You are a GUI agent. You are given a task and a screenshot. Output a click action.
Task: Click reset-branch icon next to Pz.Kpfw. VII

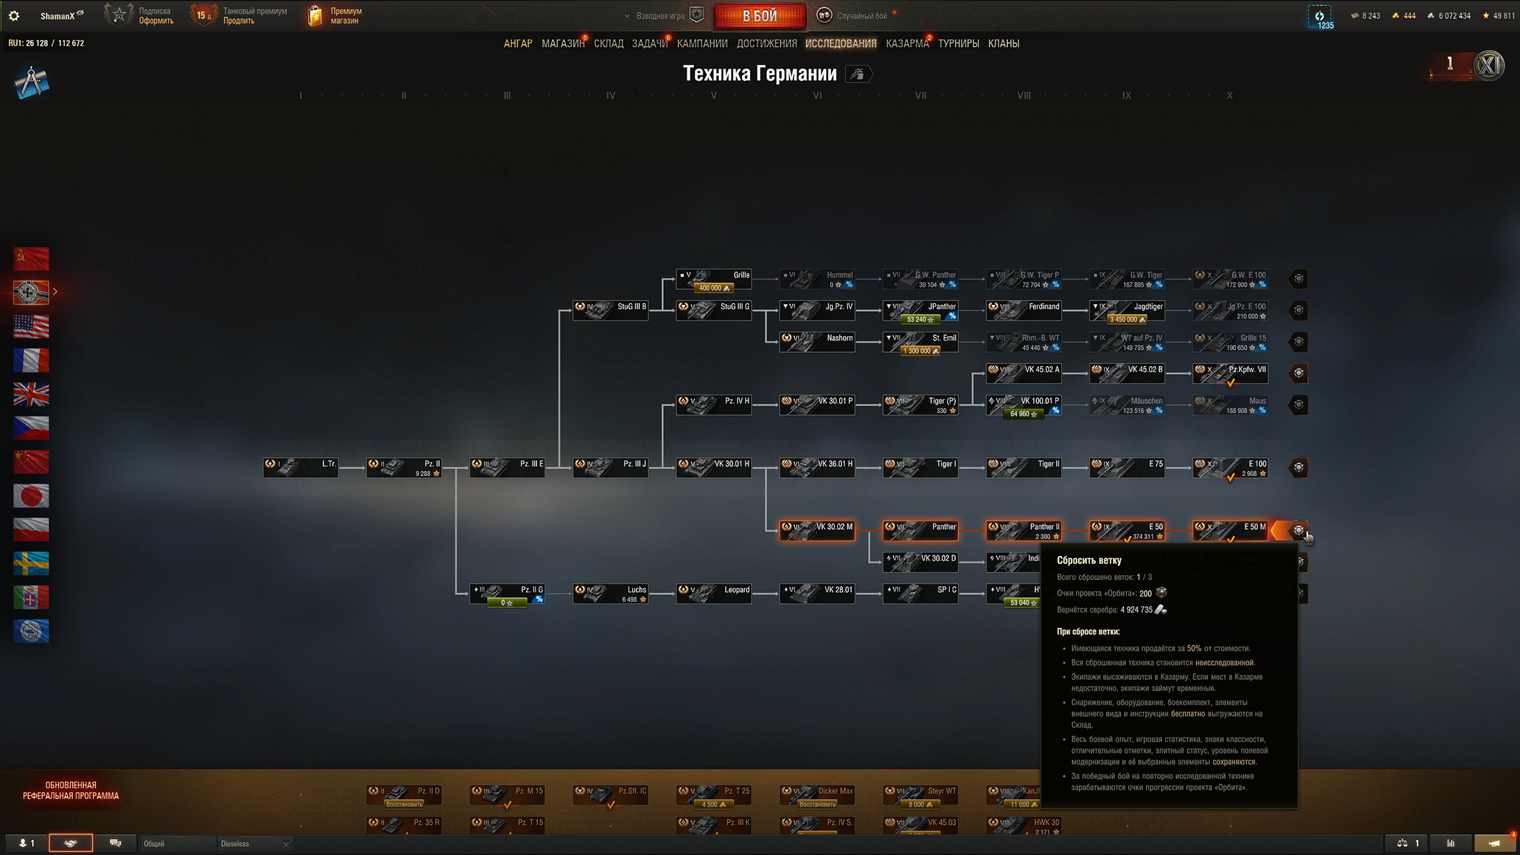point(1298,373)
